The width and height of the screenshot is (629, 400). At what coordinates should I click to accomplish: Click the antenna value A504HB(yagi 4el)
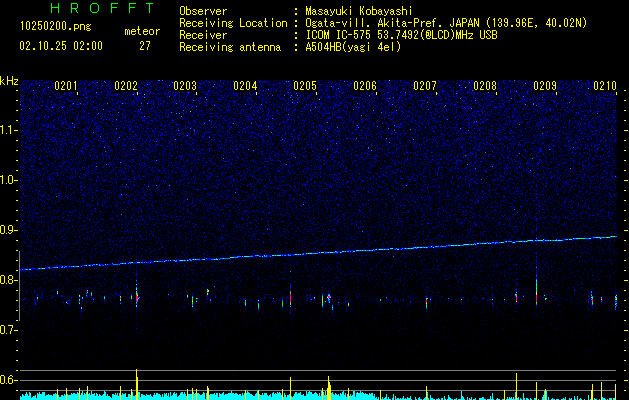tap(353, 47)
